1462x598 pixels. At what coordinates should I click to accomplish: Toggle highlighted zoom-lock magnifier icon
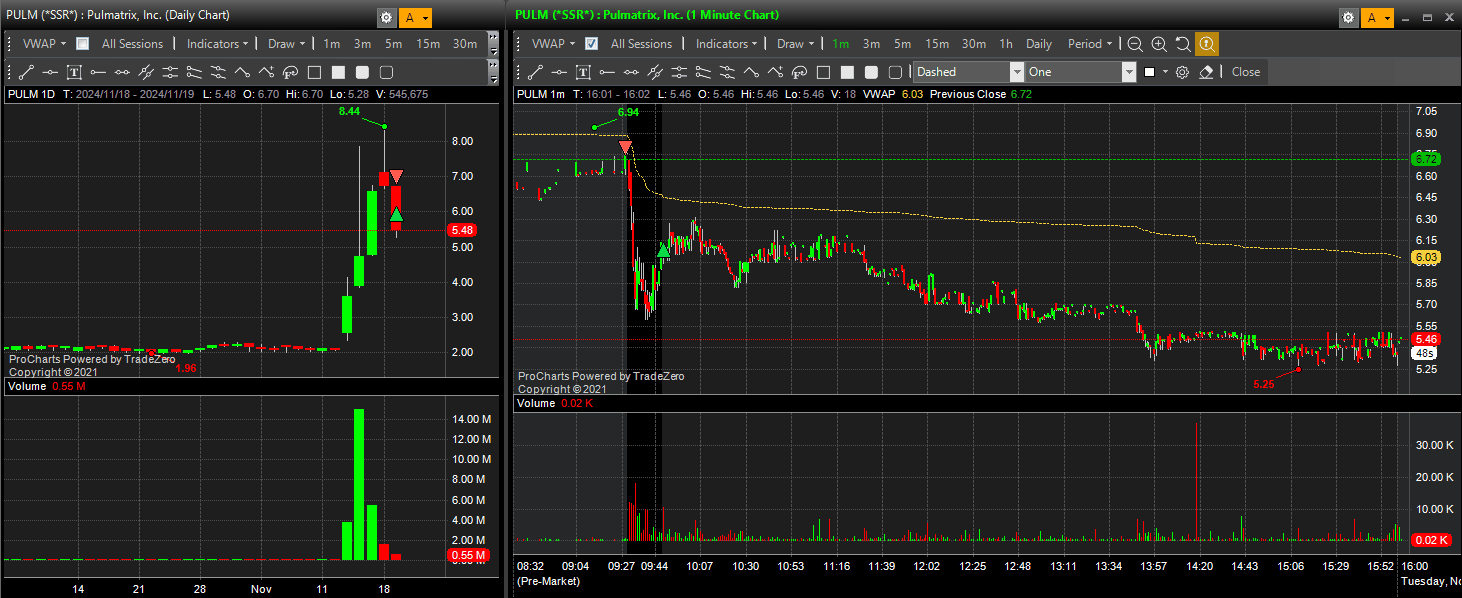pos(1207,44)
